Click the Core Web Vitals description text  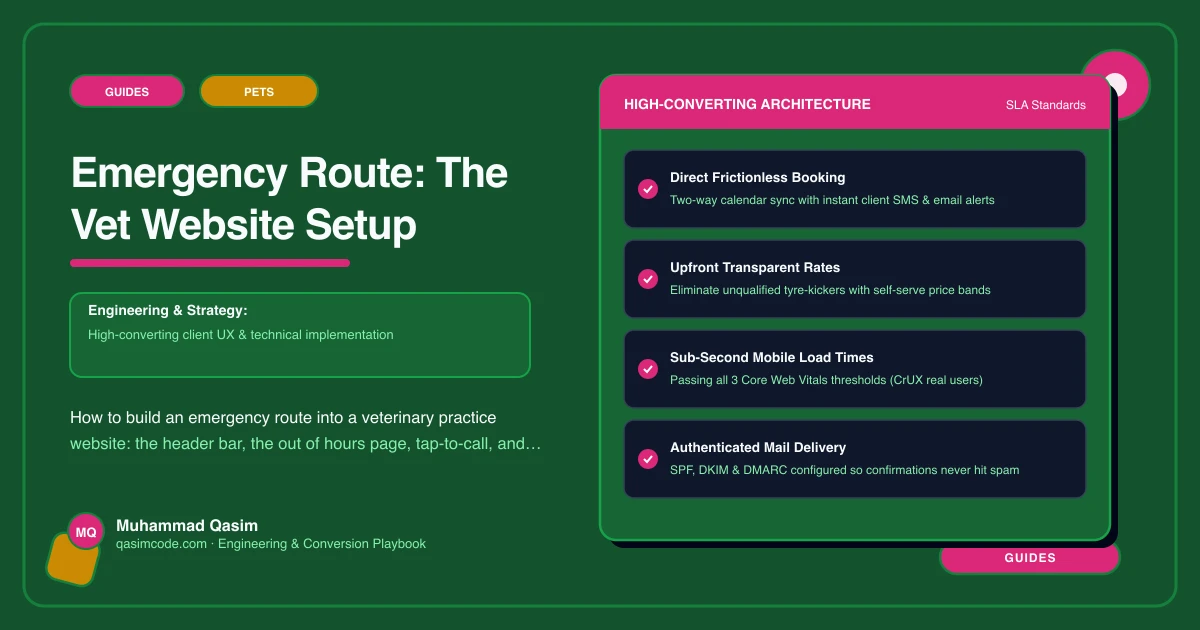(x=827, y=380)
